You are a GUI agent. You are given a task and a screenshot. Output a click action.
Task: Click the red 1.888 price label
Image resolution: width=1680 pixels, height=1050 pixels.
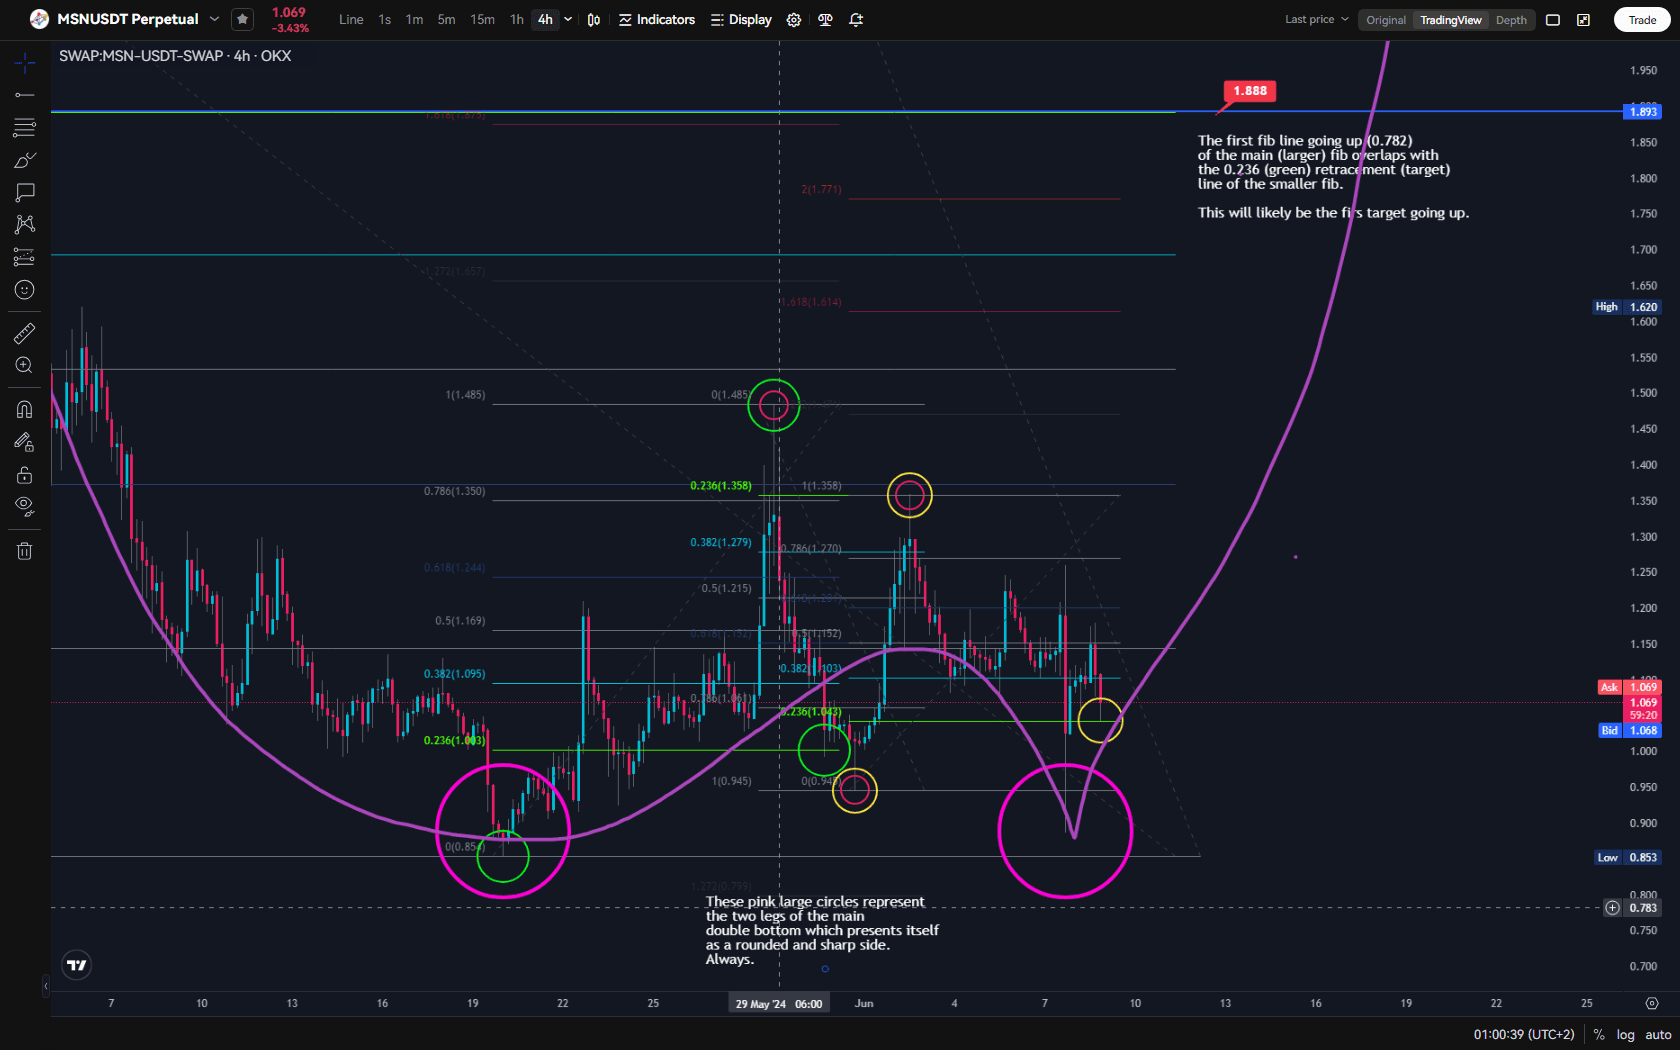click(x=1250, y=91)
